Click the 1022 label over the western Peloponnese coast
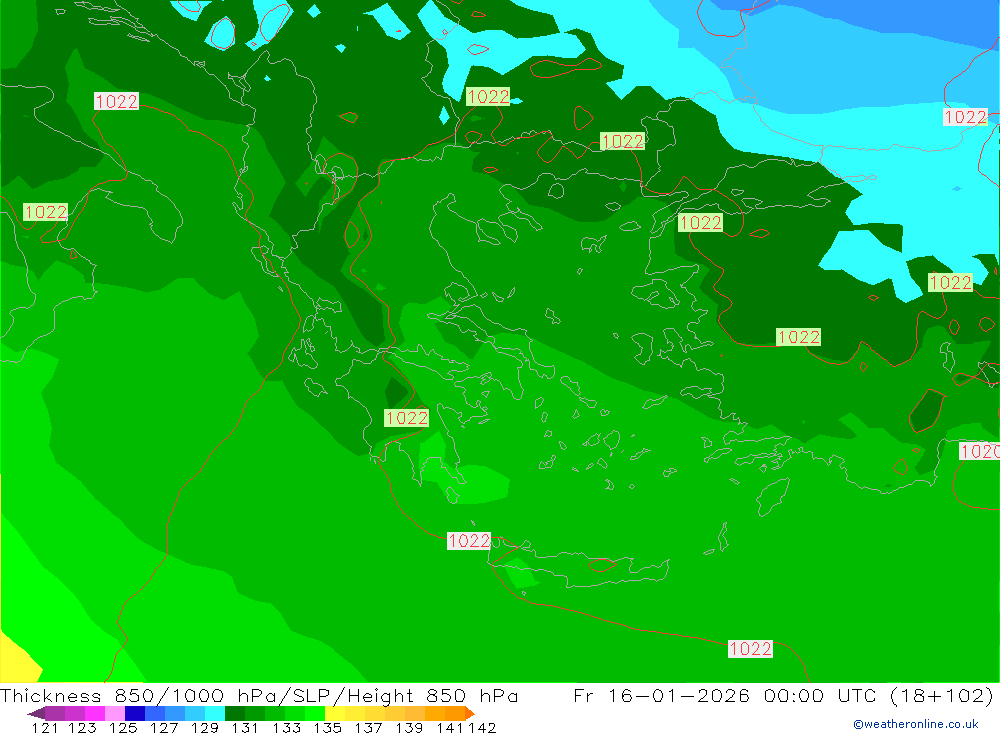The height and width of the screenshot is (733, 1000). click(x=406, y=418)
